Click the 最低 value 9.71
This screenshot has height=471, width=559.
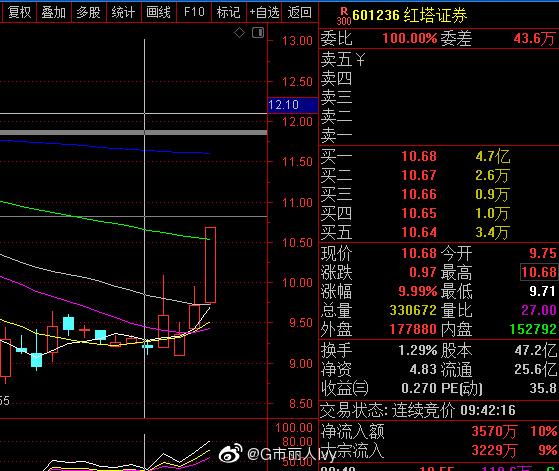(x=542, y=291)
